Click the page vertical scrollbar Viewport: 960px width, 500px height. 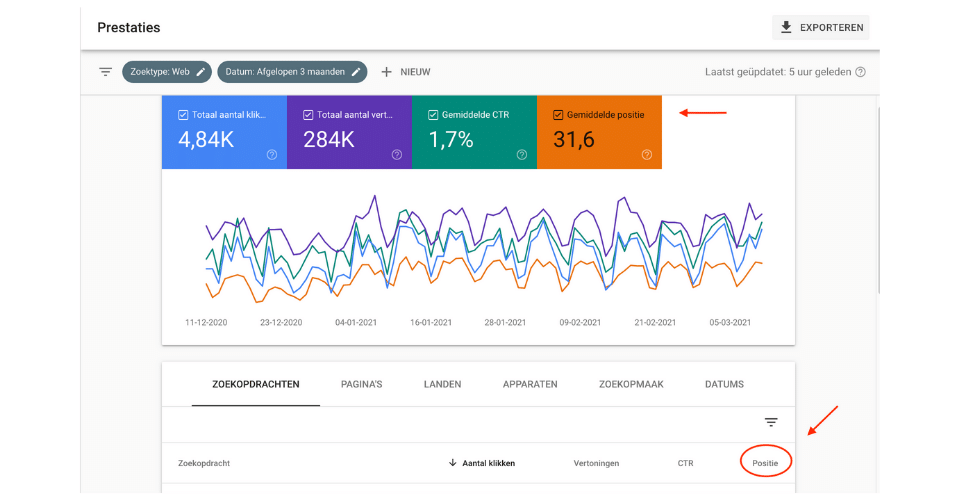tap(878, 201)
